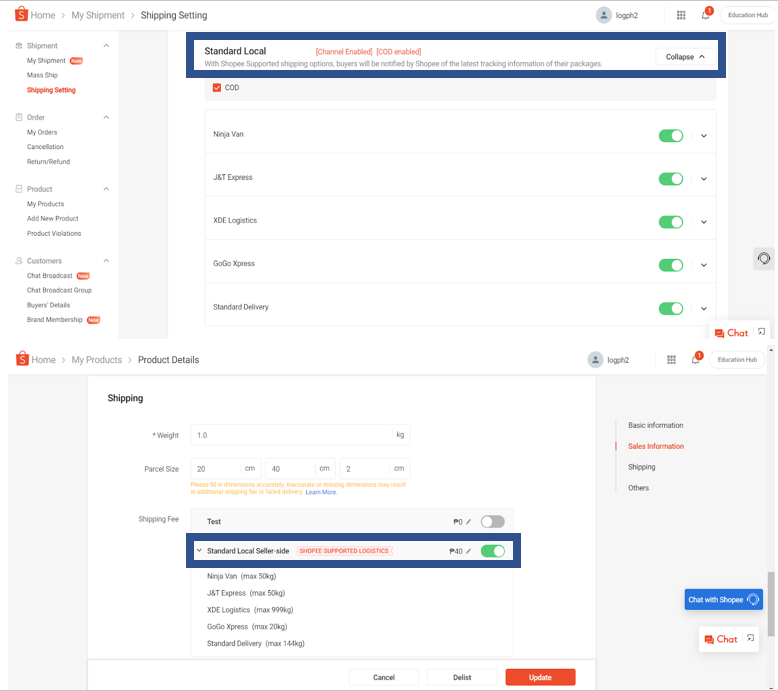Image resolution: width=778 pixels, height=691 pixels.
Task: Disable the Ninja Van toggle
Action: pyautogui.click(x=671, y=135)
